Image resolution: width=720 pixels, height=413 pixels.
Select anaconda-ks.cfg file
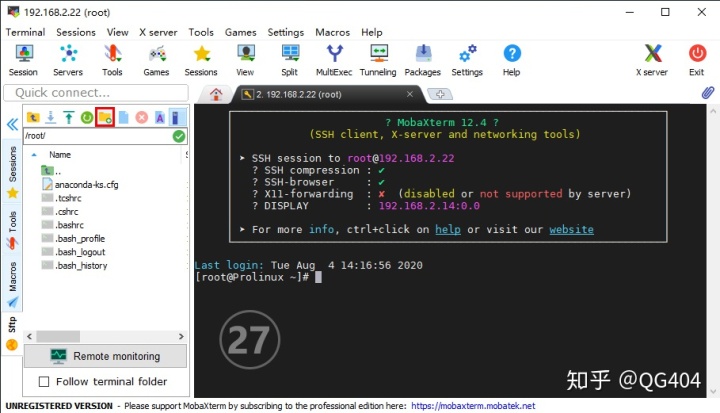80,185
